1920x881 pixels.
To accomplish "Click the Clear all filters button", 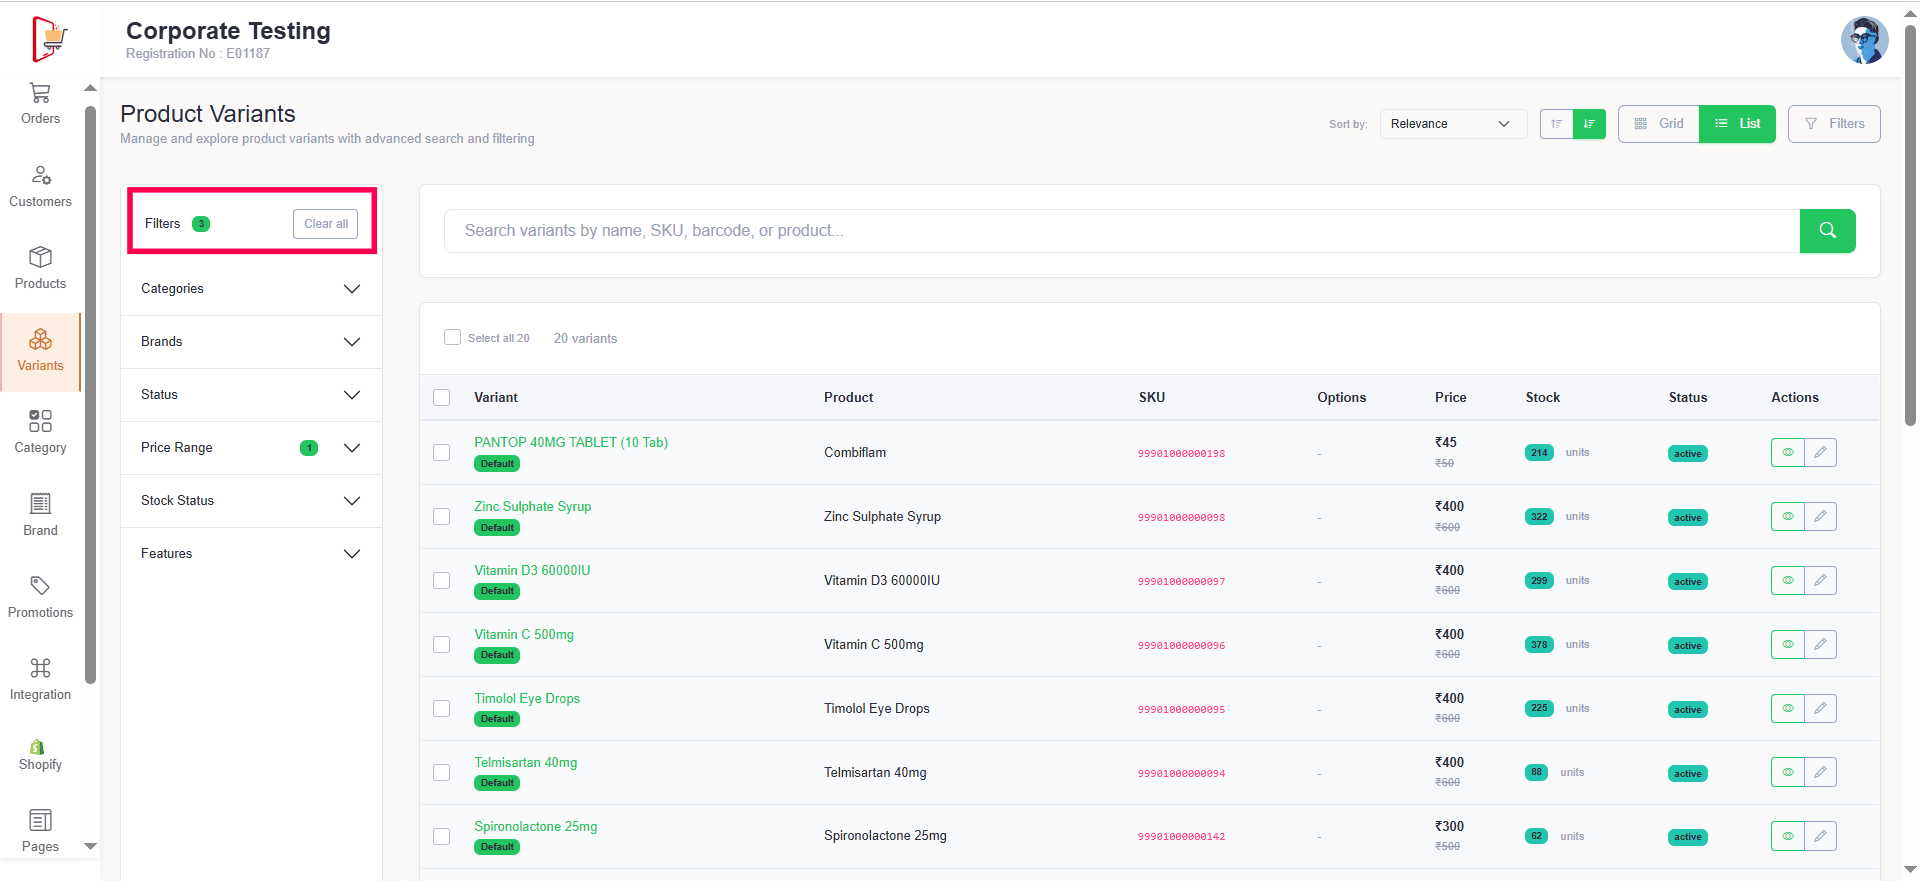I will [325, 224].
